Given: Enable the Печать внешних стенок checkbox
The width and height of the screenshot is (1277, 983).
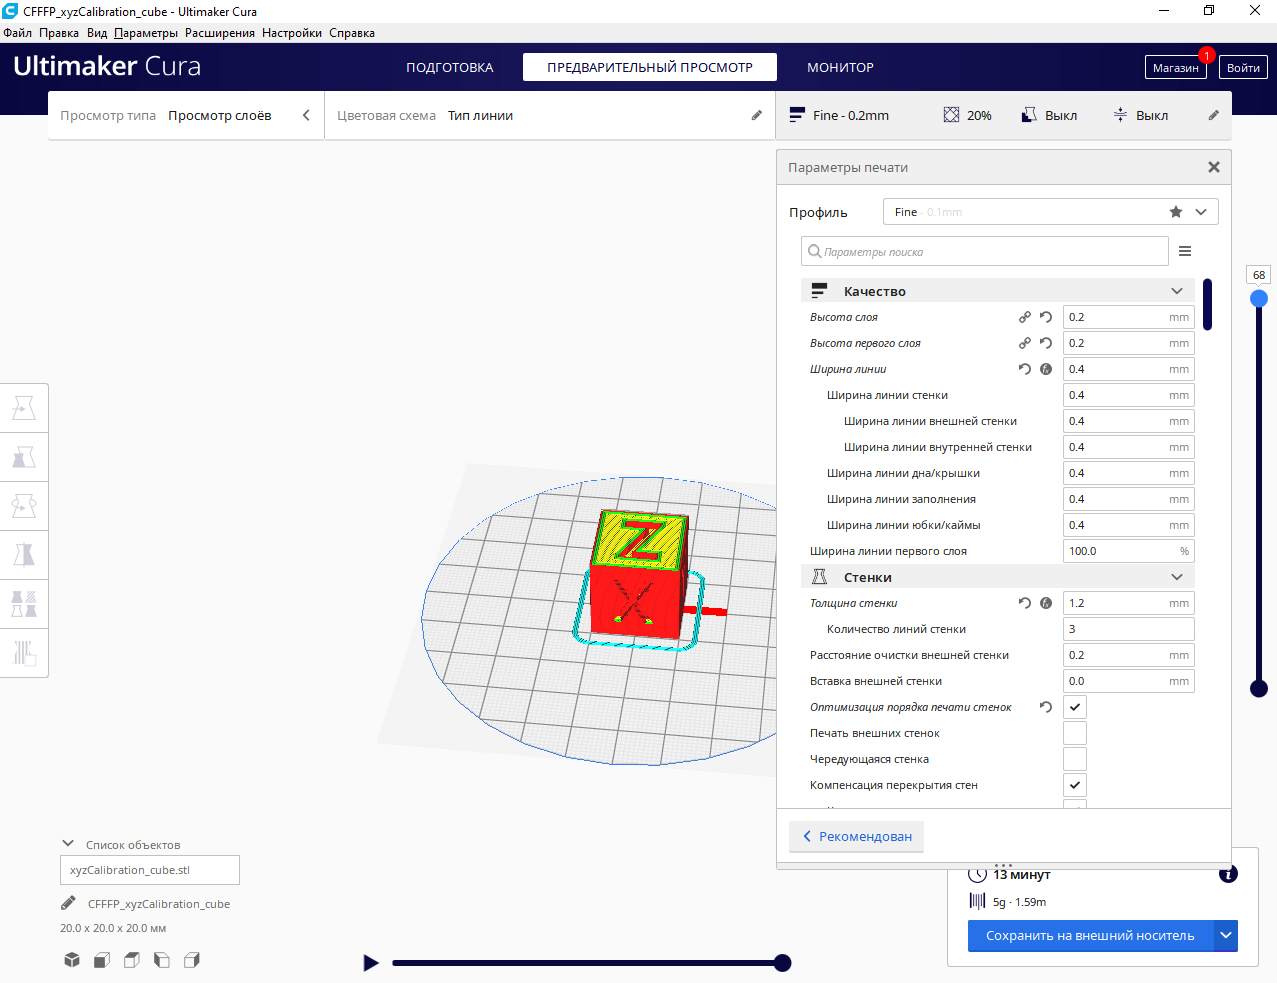Looking at the screenshot, I should [1075, 733].
